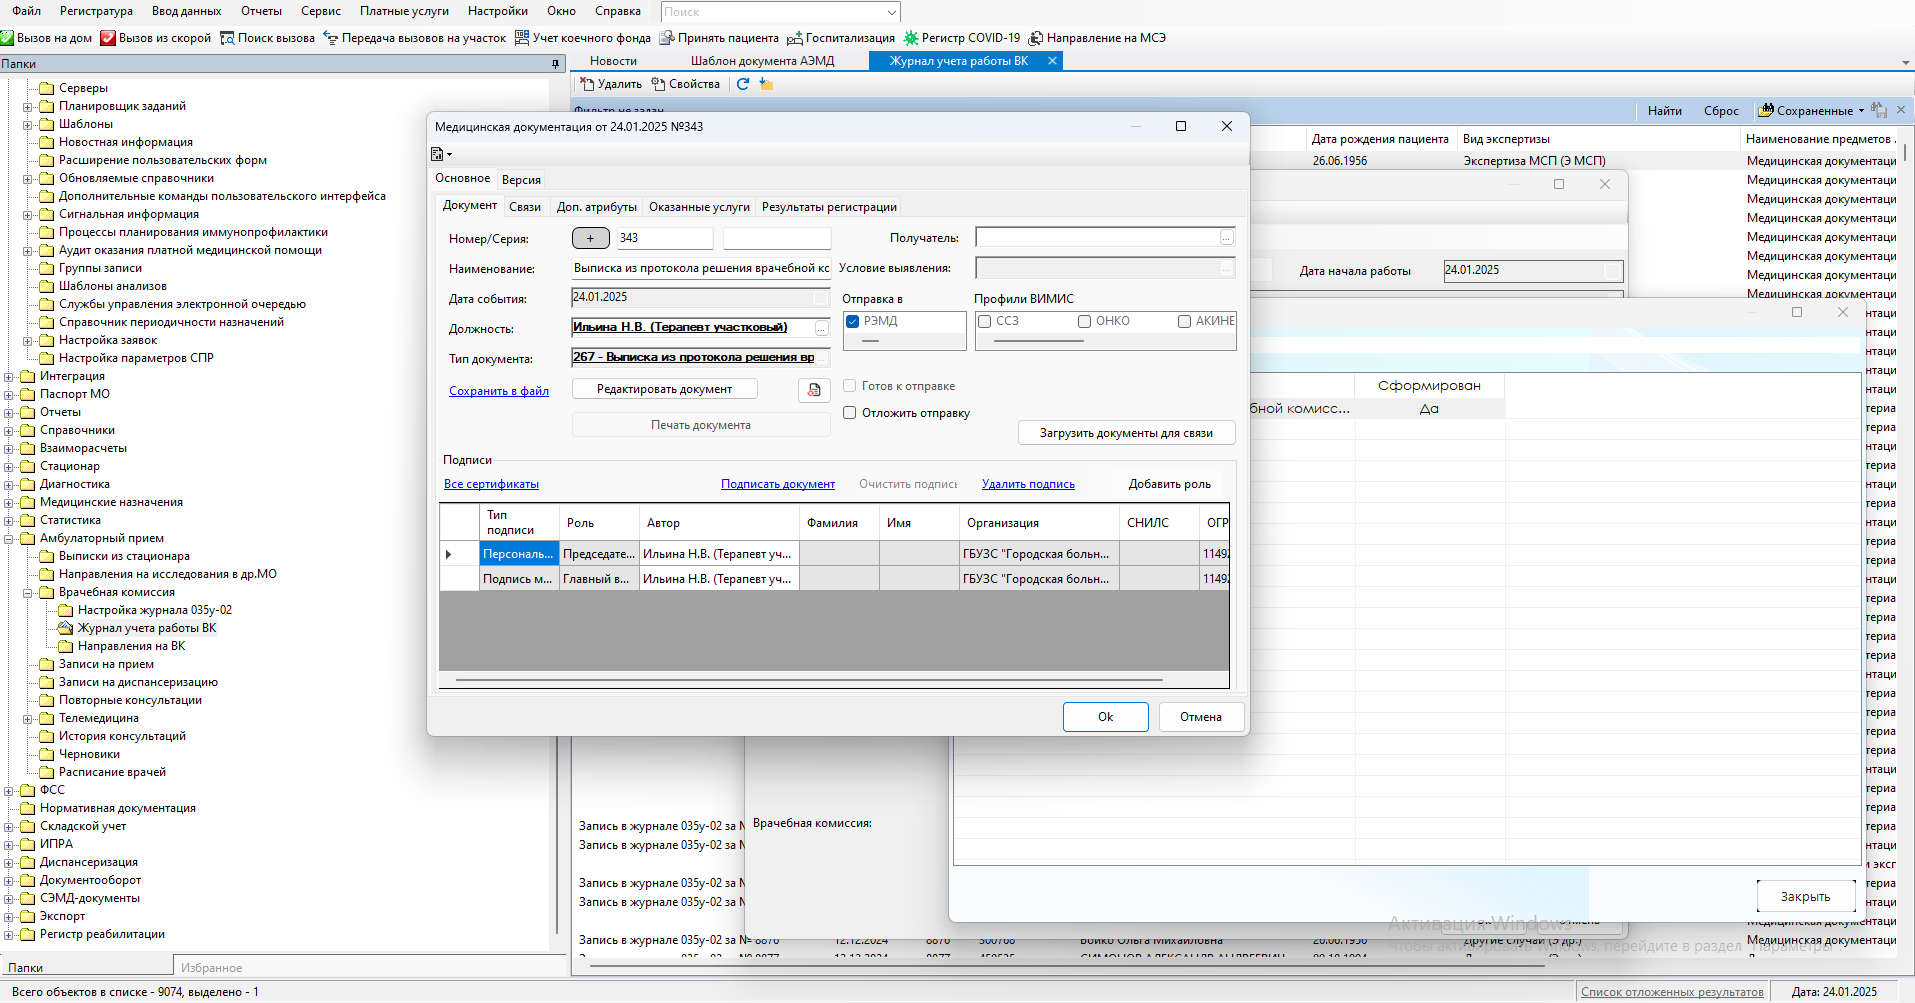
Task: Click the Вызов на дом toolbar icon
Action: pyautogui.click(x=7, y=38)
